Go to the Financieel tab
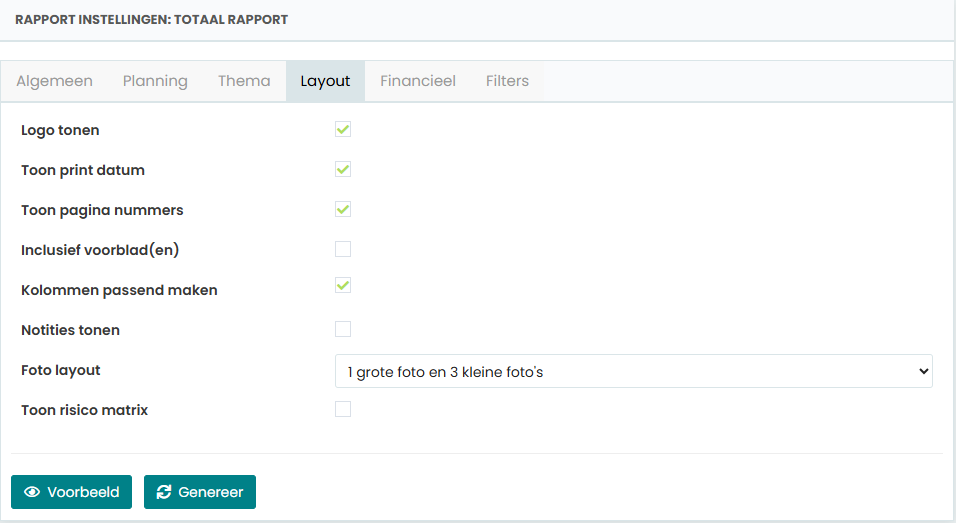This screenshot has width=956, height=523. (418, 81)
